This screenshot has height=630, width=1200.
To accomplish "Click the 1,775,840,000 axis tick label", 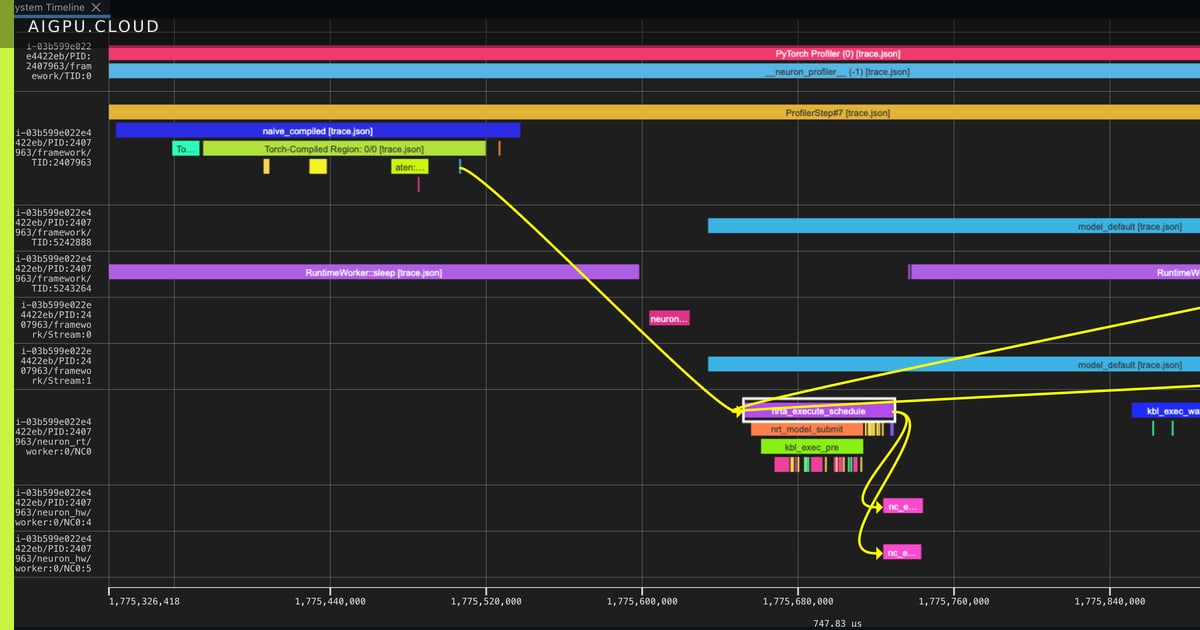I will [x=1110, y=601].
